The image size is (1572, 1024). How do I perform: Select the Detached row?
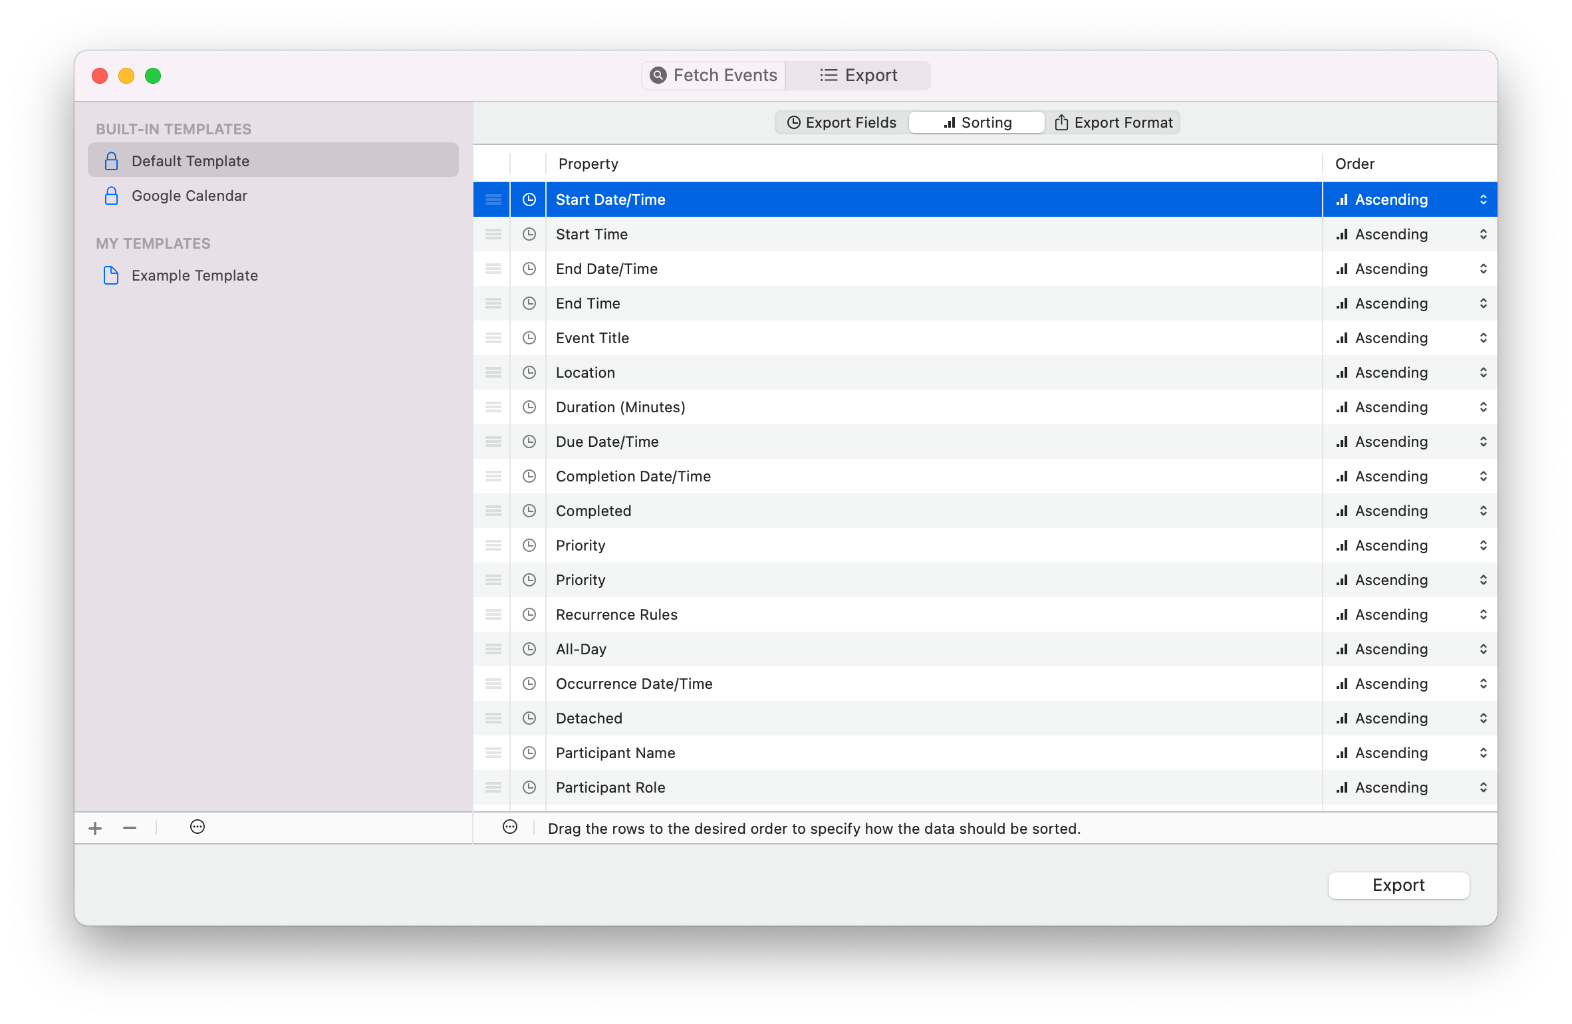coord(985,718)
